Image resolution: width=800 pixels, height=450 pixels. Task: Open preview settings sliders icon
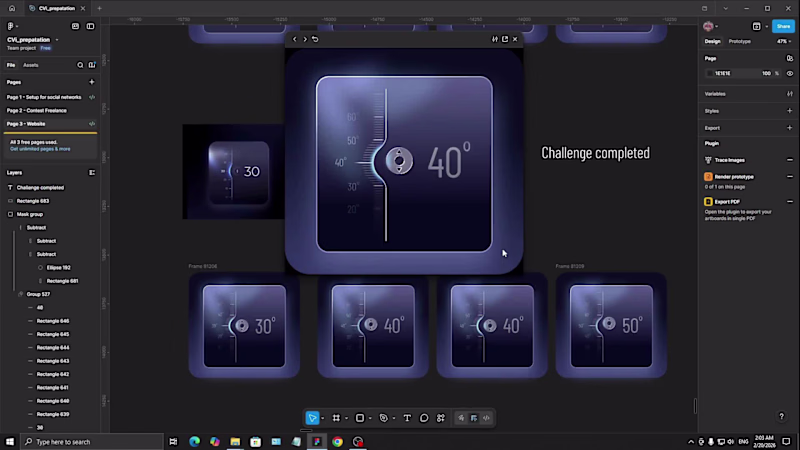click(x=494, y=39)
